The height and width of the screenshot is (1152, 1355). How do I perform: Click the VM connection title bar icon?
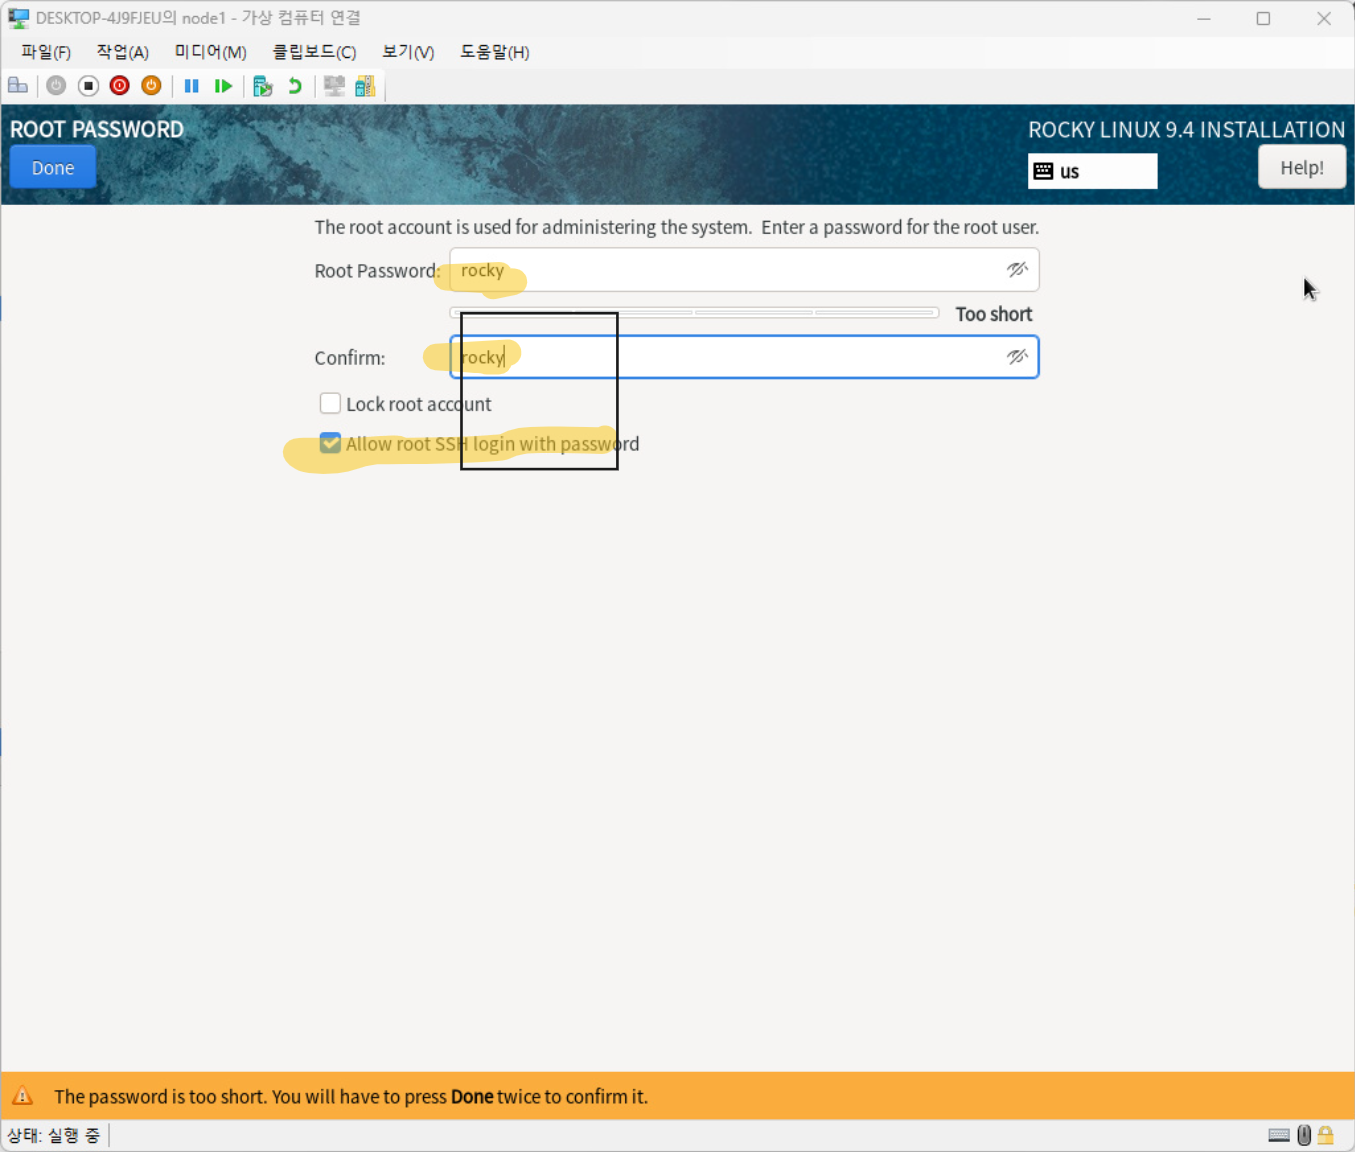pos(19,18)
